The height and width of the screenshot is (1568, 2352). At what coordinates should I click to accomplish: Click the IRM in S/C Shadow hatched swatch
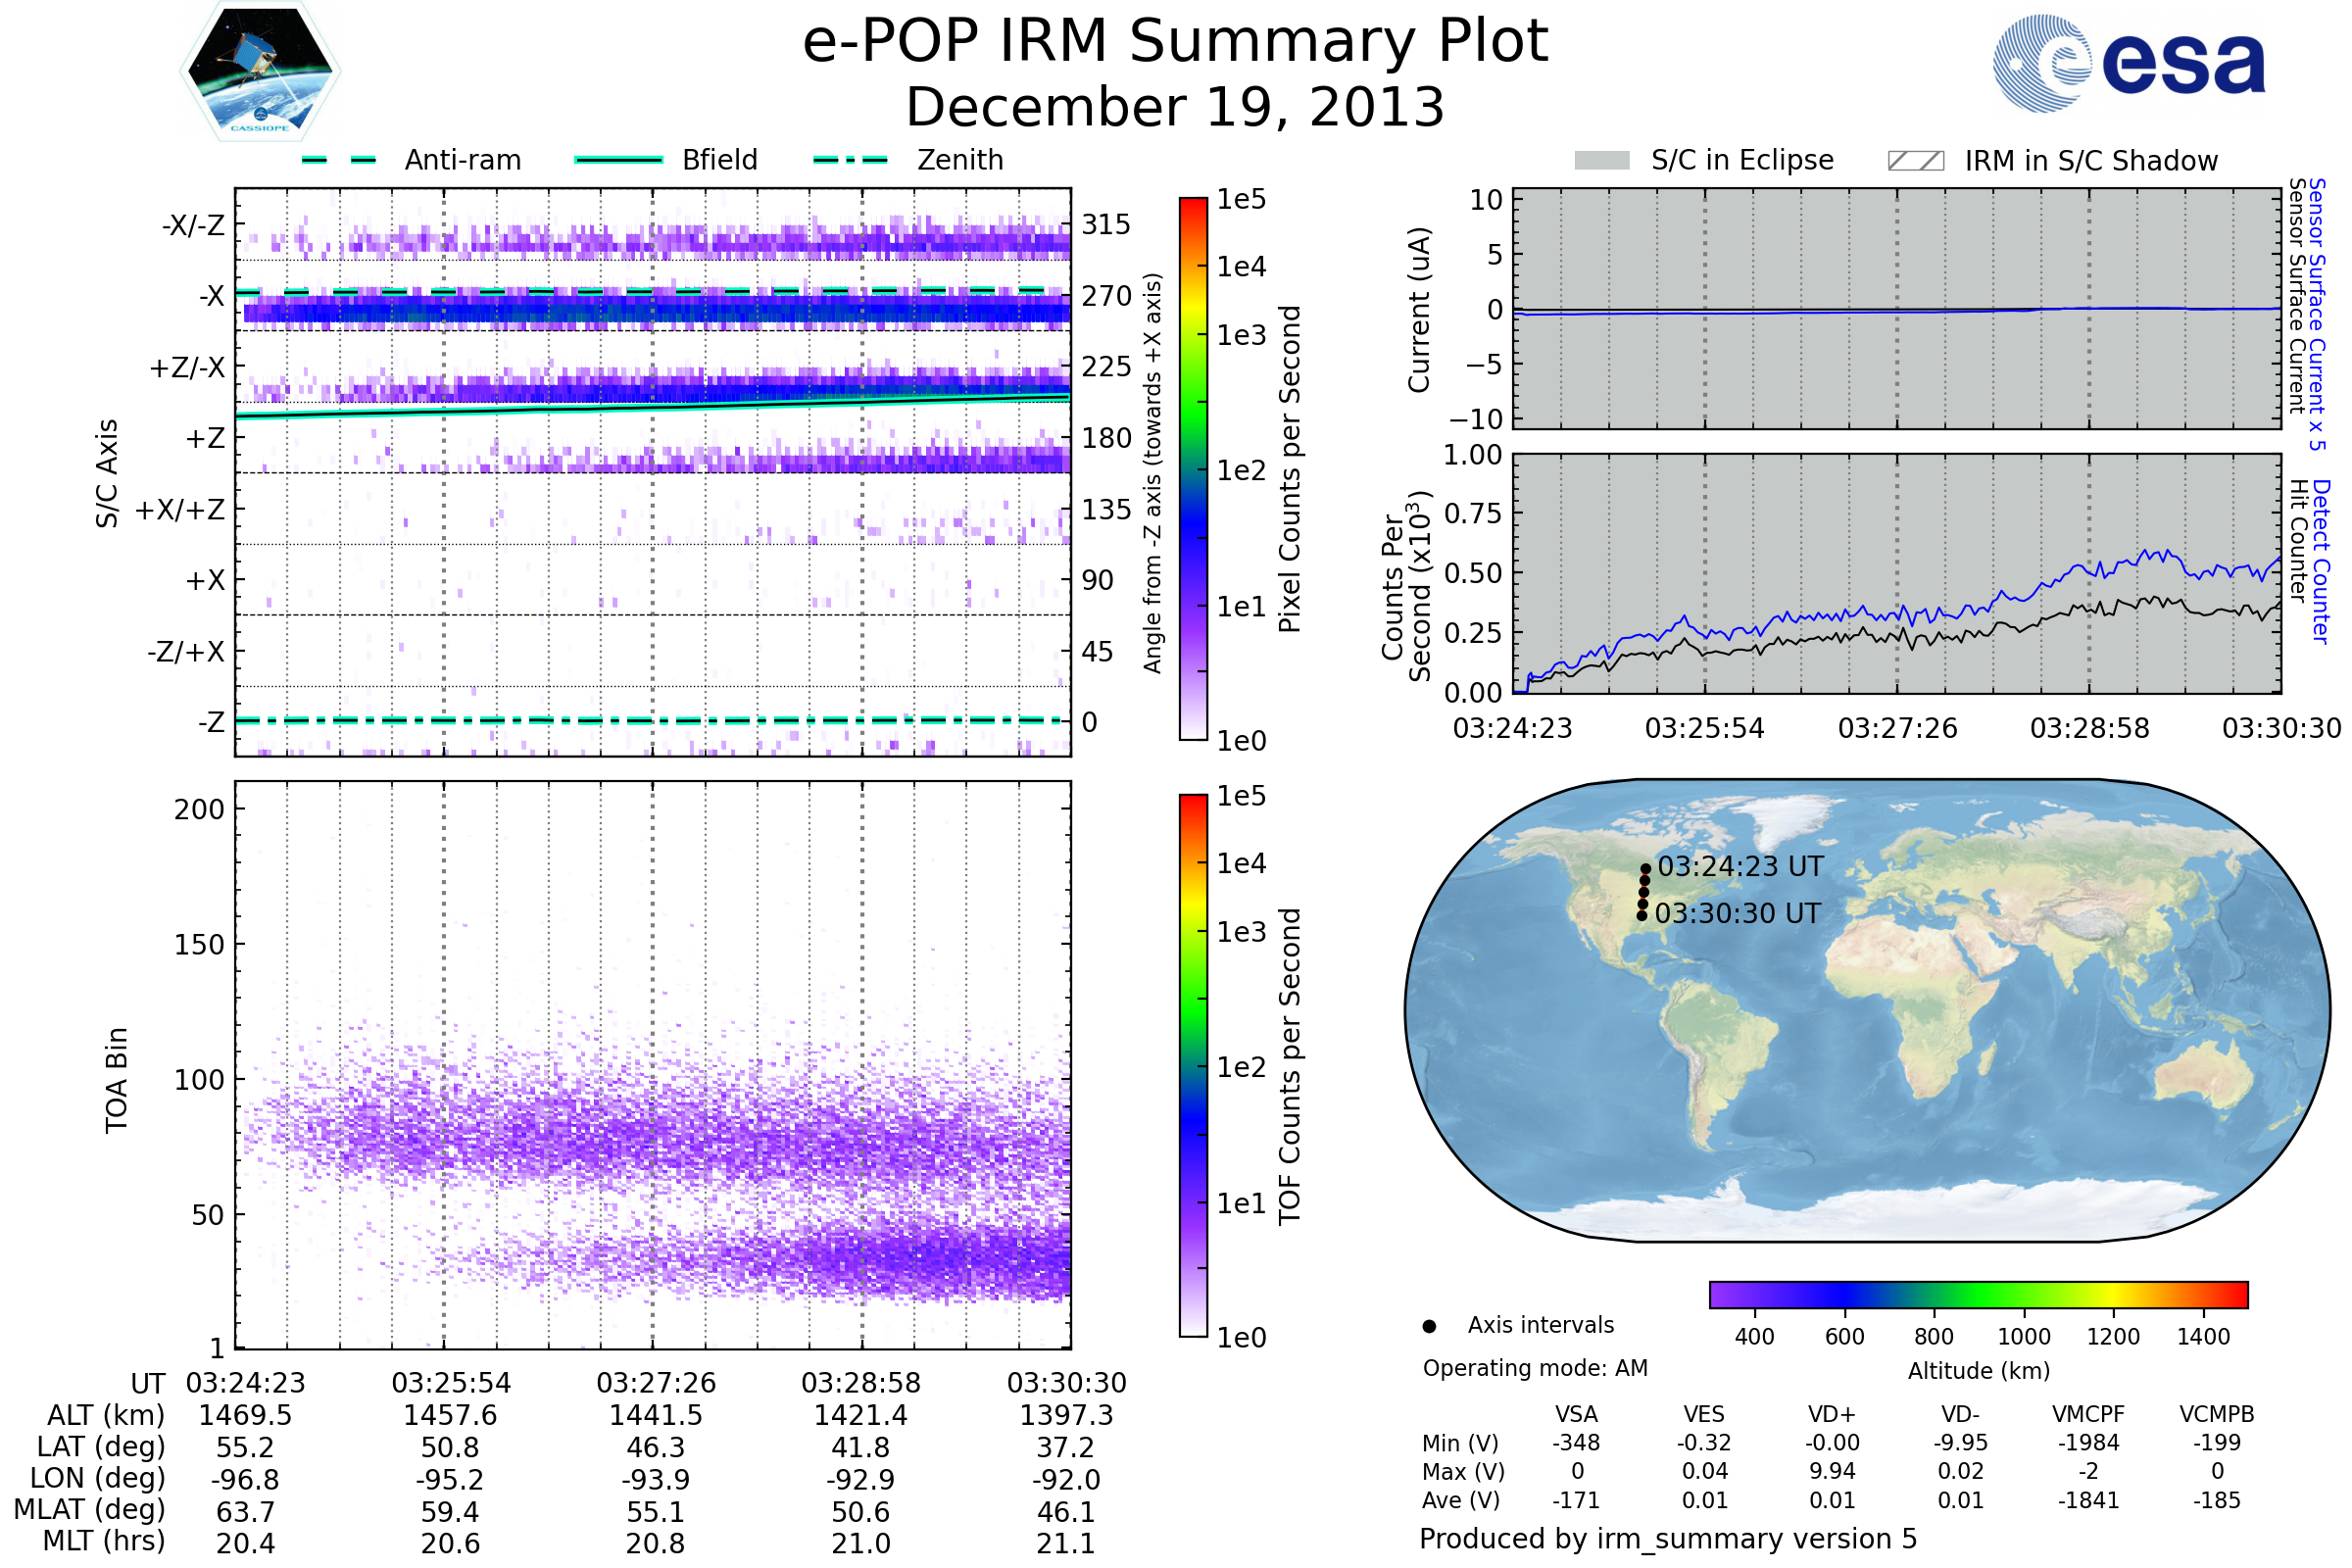pyautogui.click(x=1915, y=161)
